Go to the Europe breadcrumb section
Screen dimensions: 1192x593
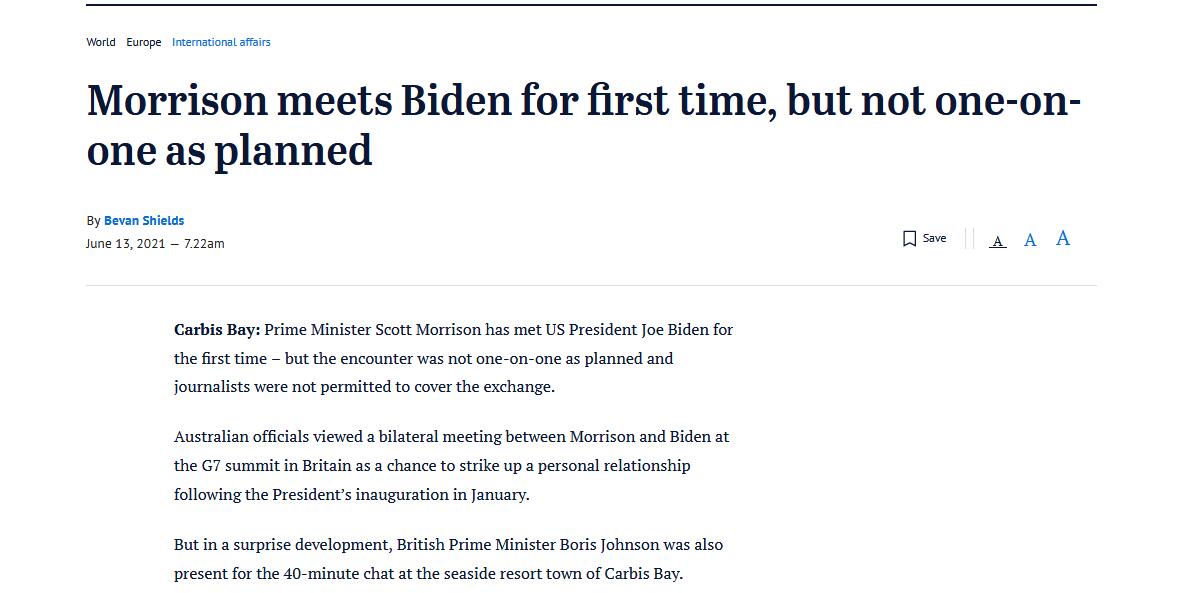tap(143, 42)
